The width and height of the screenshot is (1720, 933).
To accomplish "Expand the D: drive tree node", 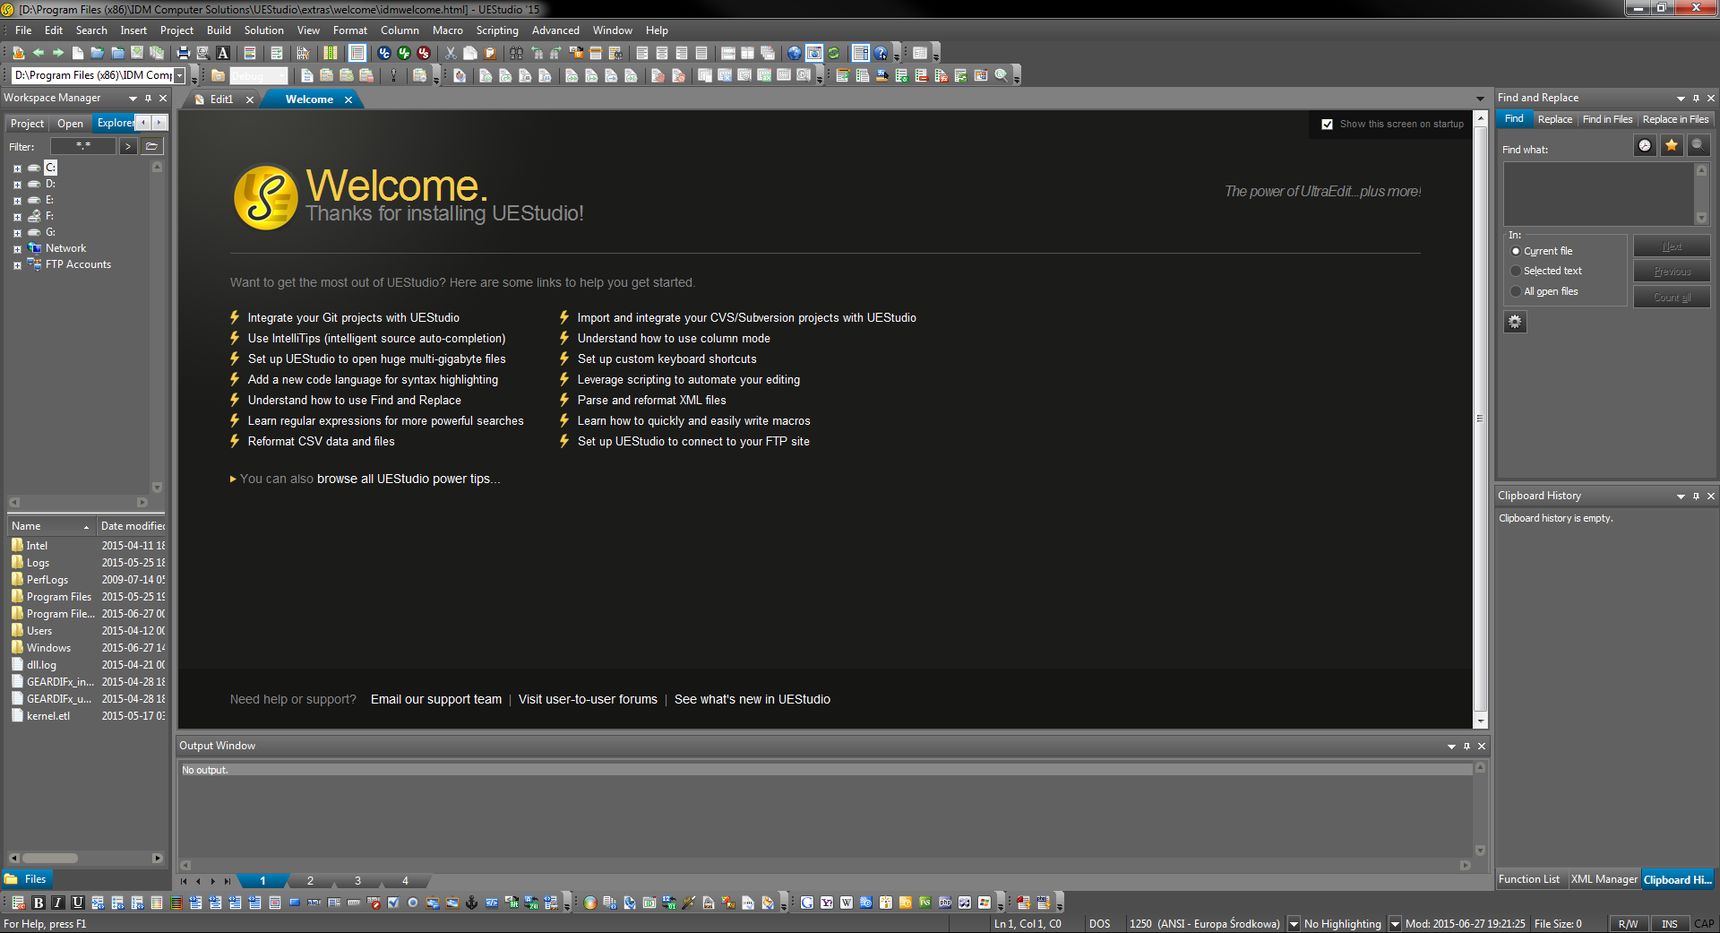I will click(17, 184).
